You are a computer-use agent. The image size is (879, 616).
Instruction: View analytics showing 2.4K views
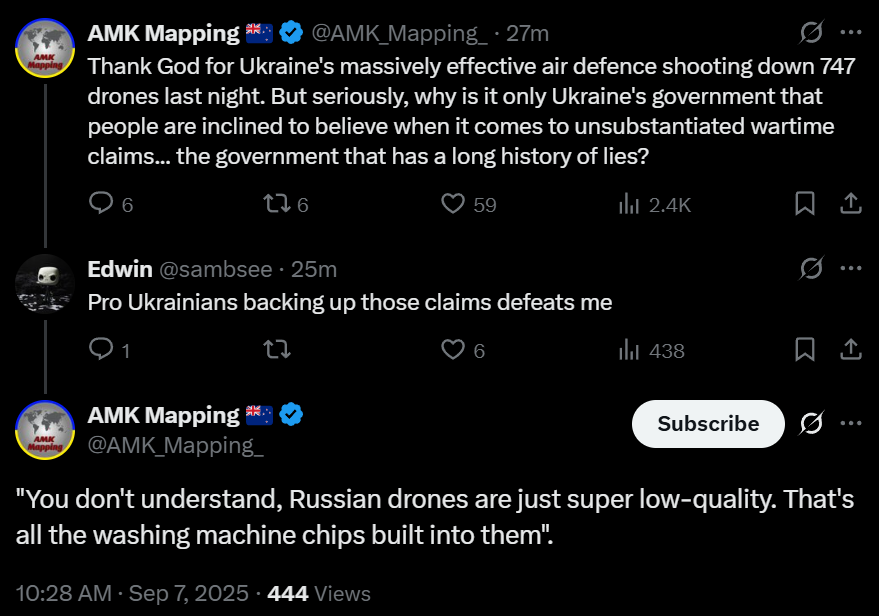tap(654, 205)
